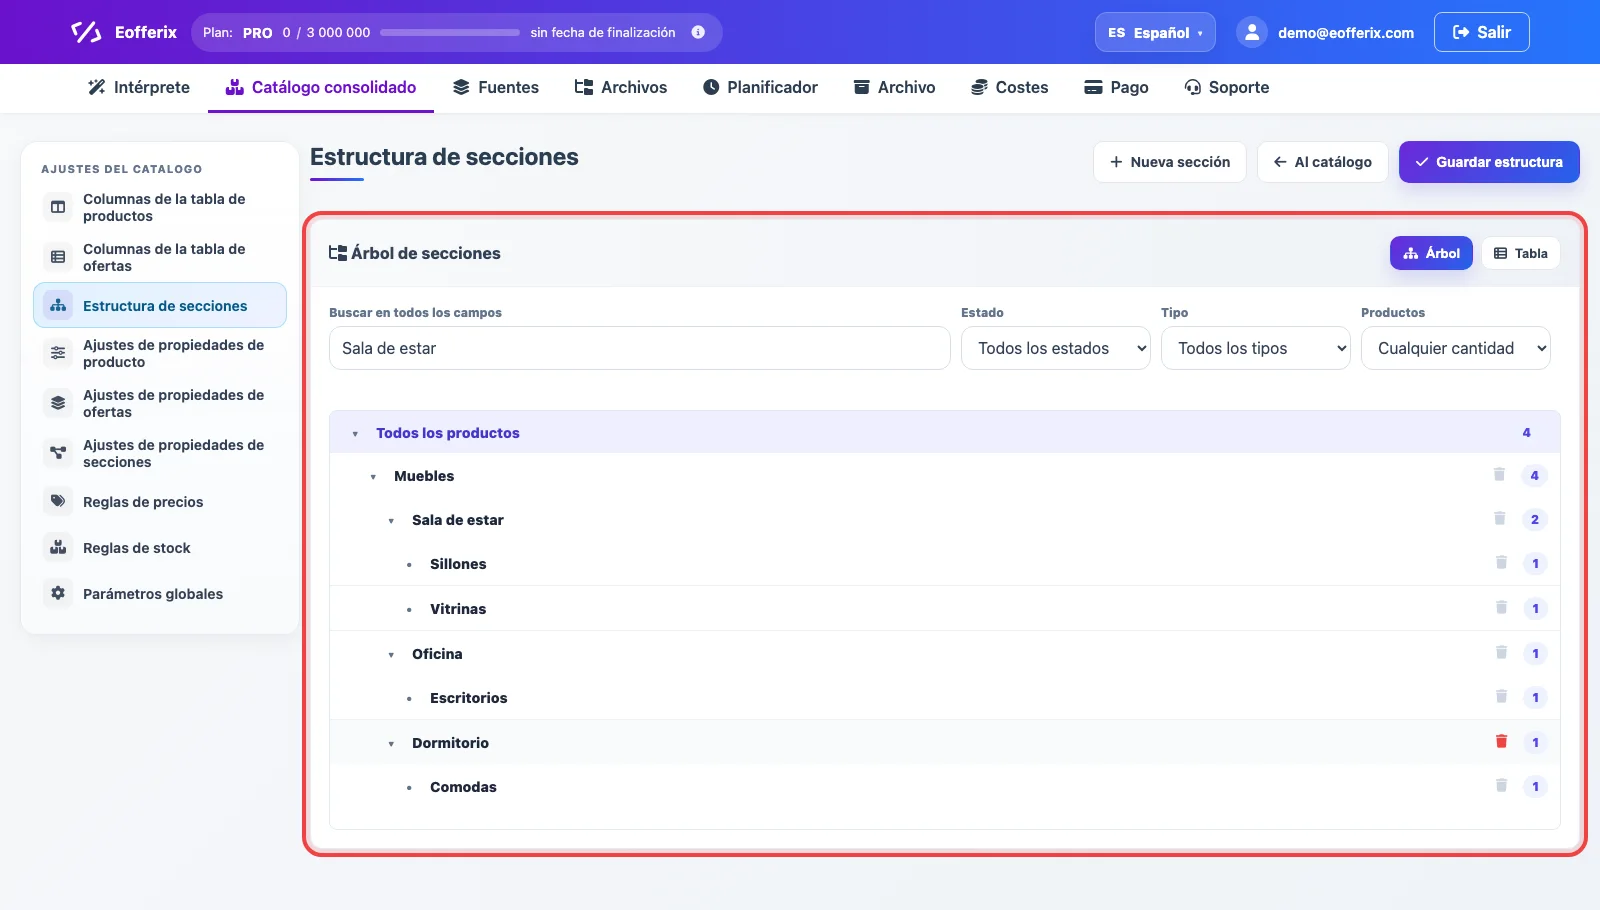This screenshot has width=1600, height=910.
Task: Open the Soporte tab
Action: click(1226, 87)
